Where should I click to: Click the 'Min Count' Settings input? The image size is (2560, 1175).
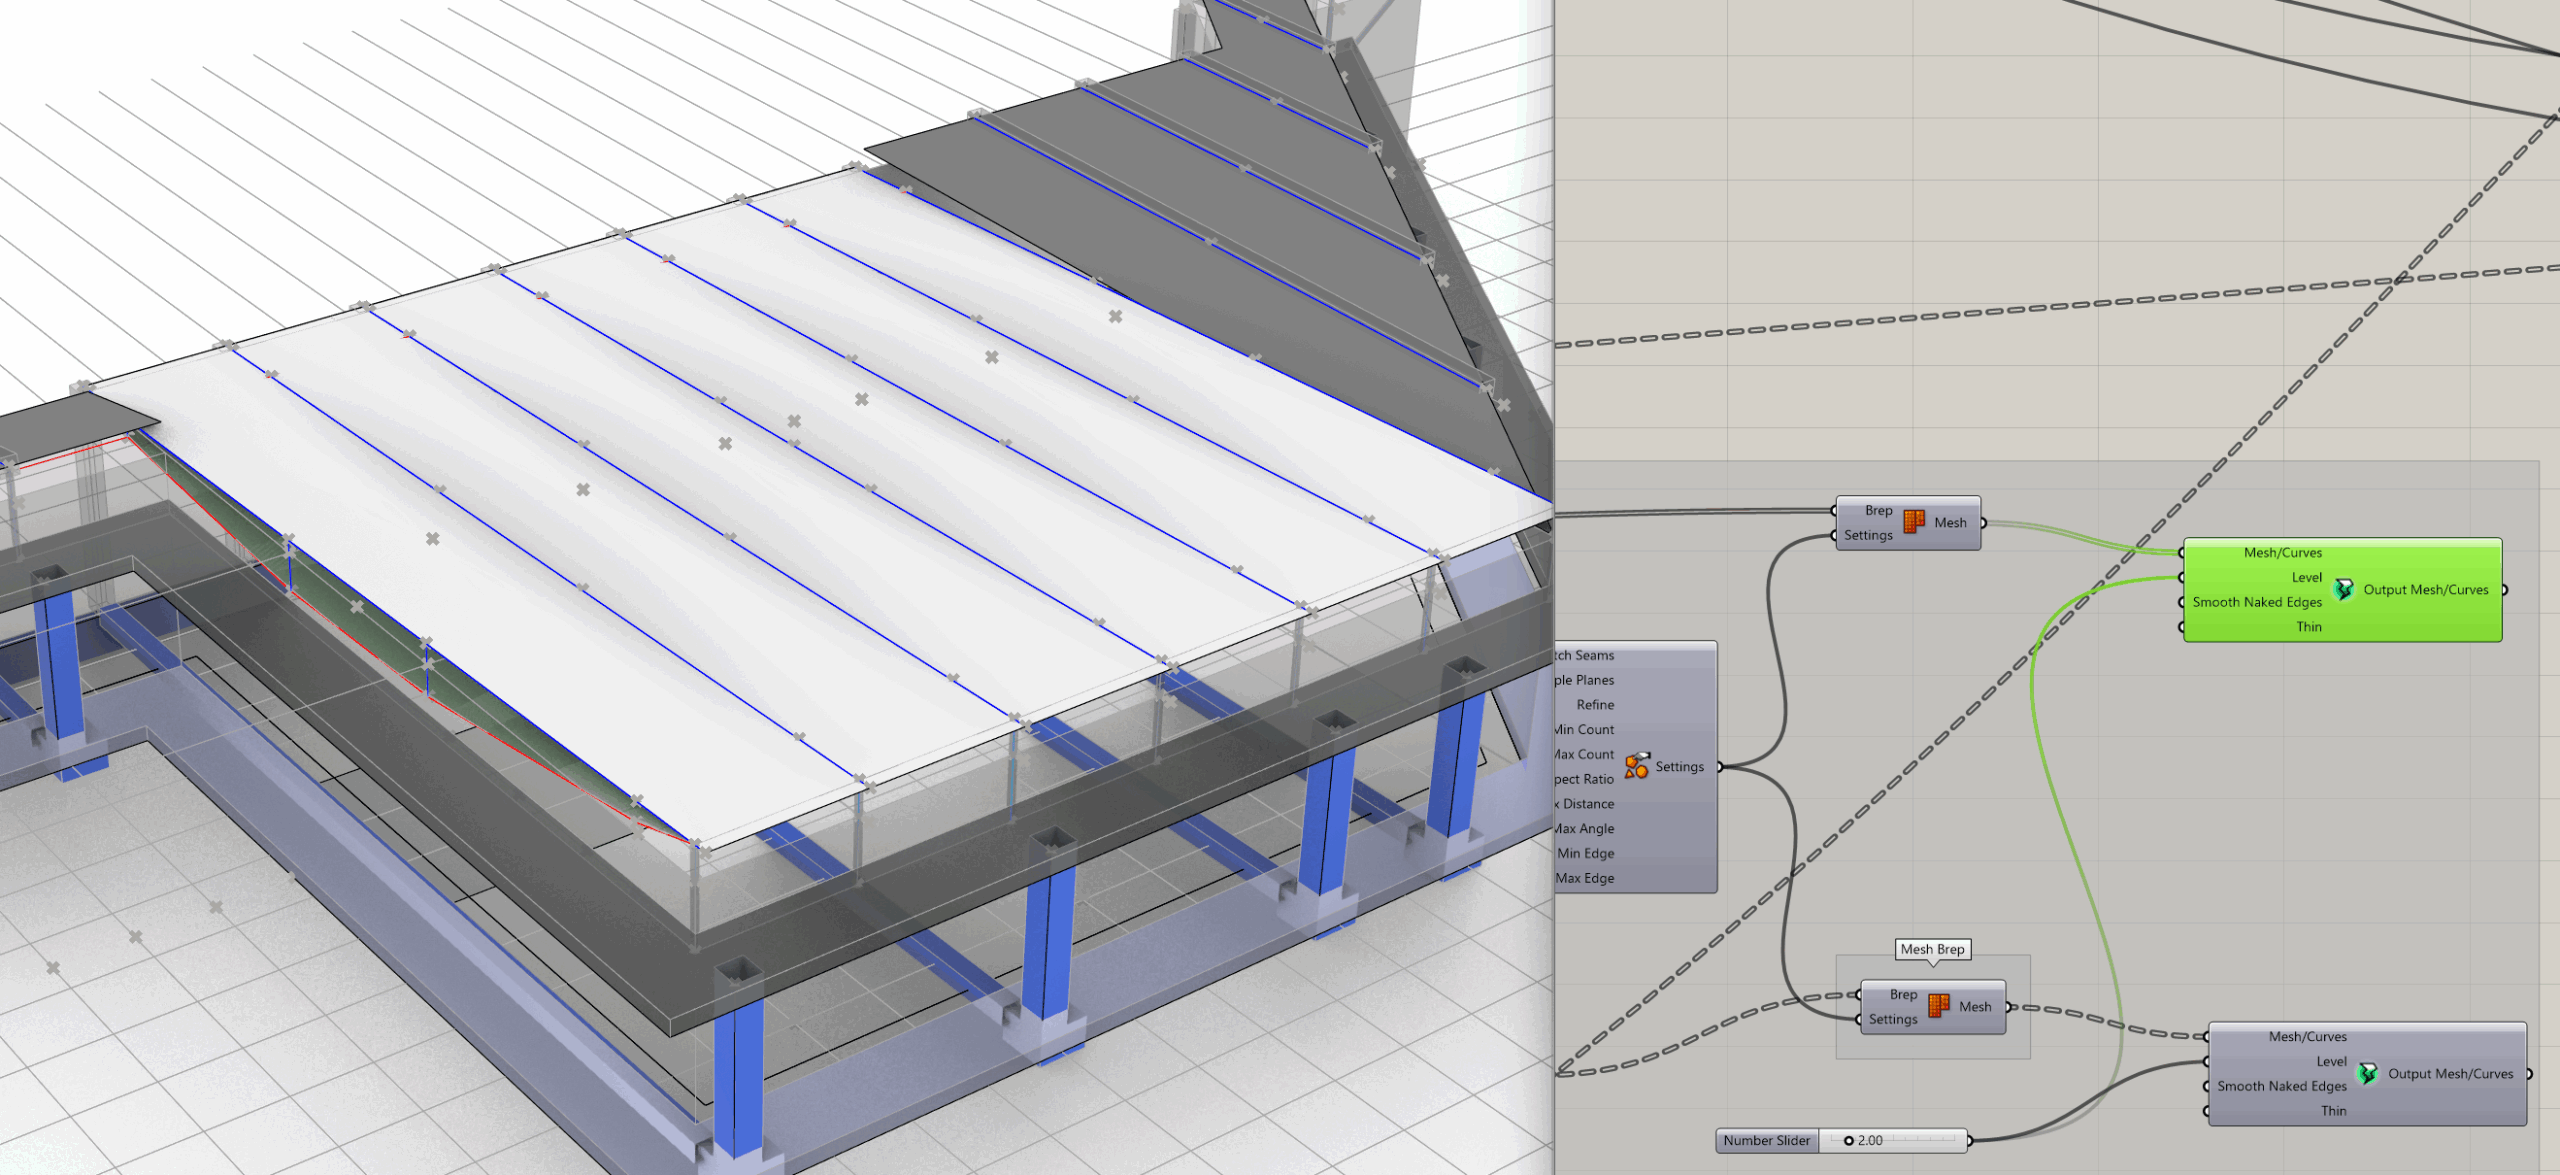[x=1584, y=730]
